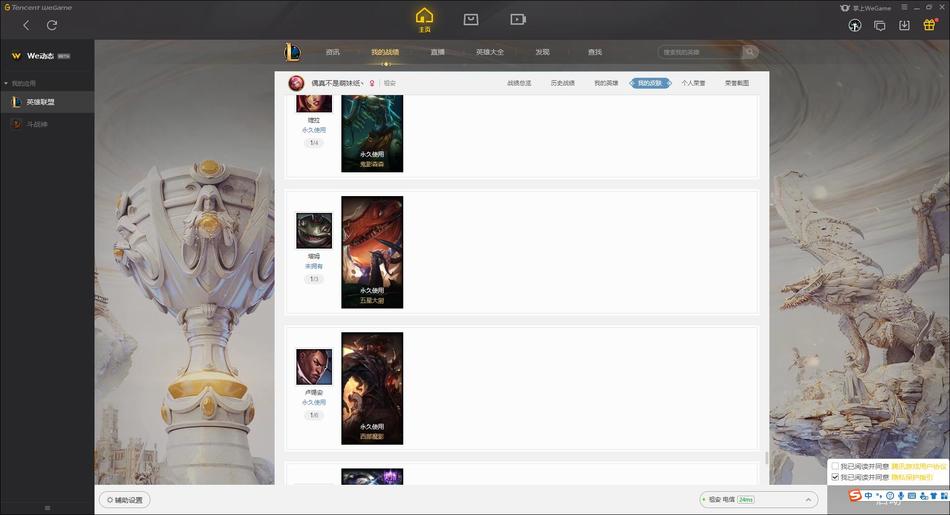950x515 pixels.
Task: Click the Sogou input method S logo
Action: click(855, 496)
